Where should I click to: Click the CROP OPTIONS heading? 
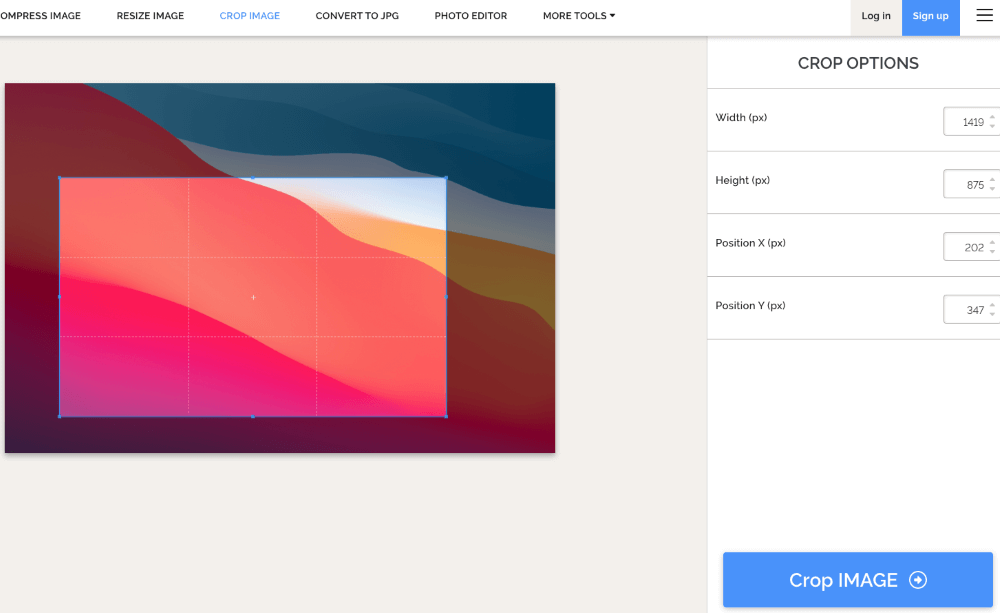click(858, 63)
